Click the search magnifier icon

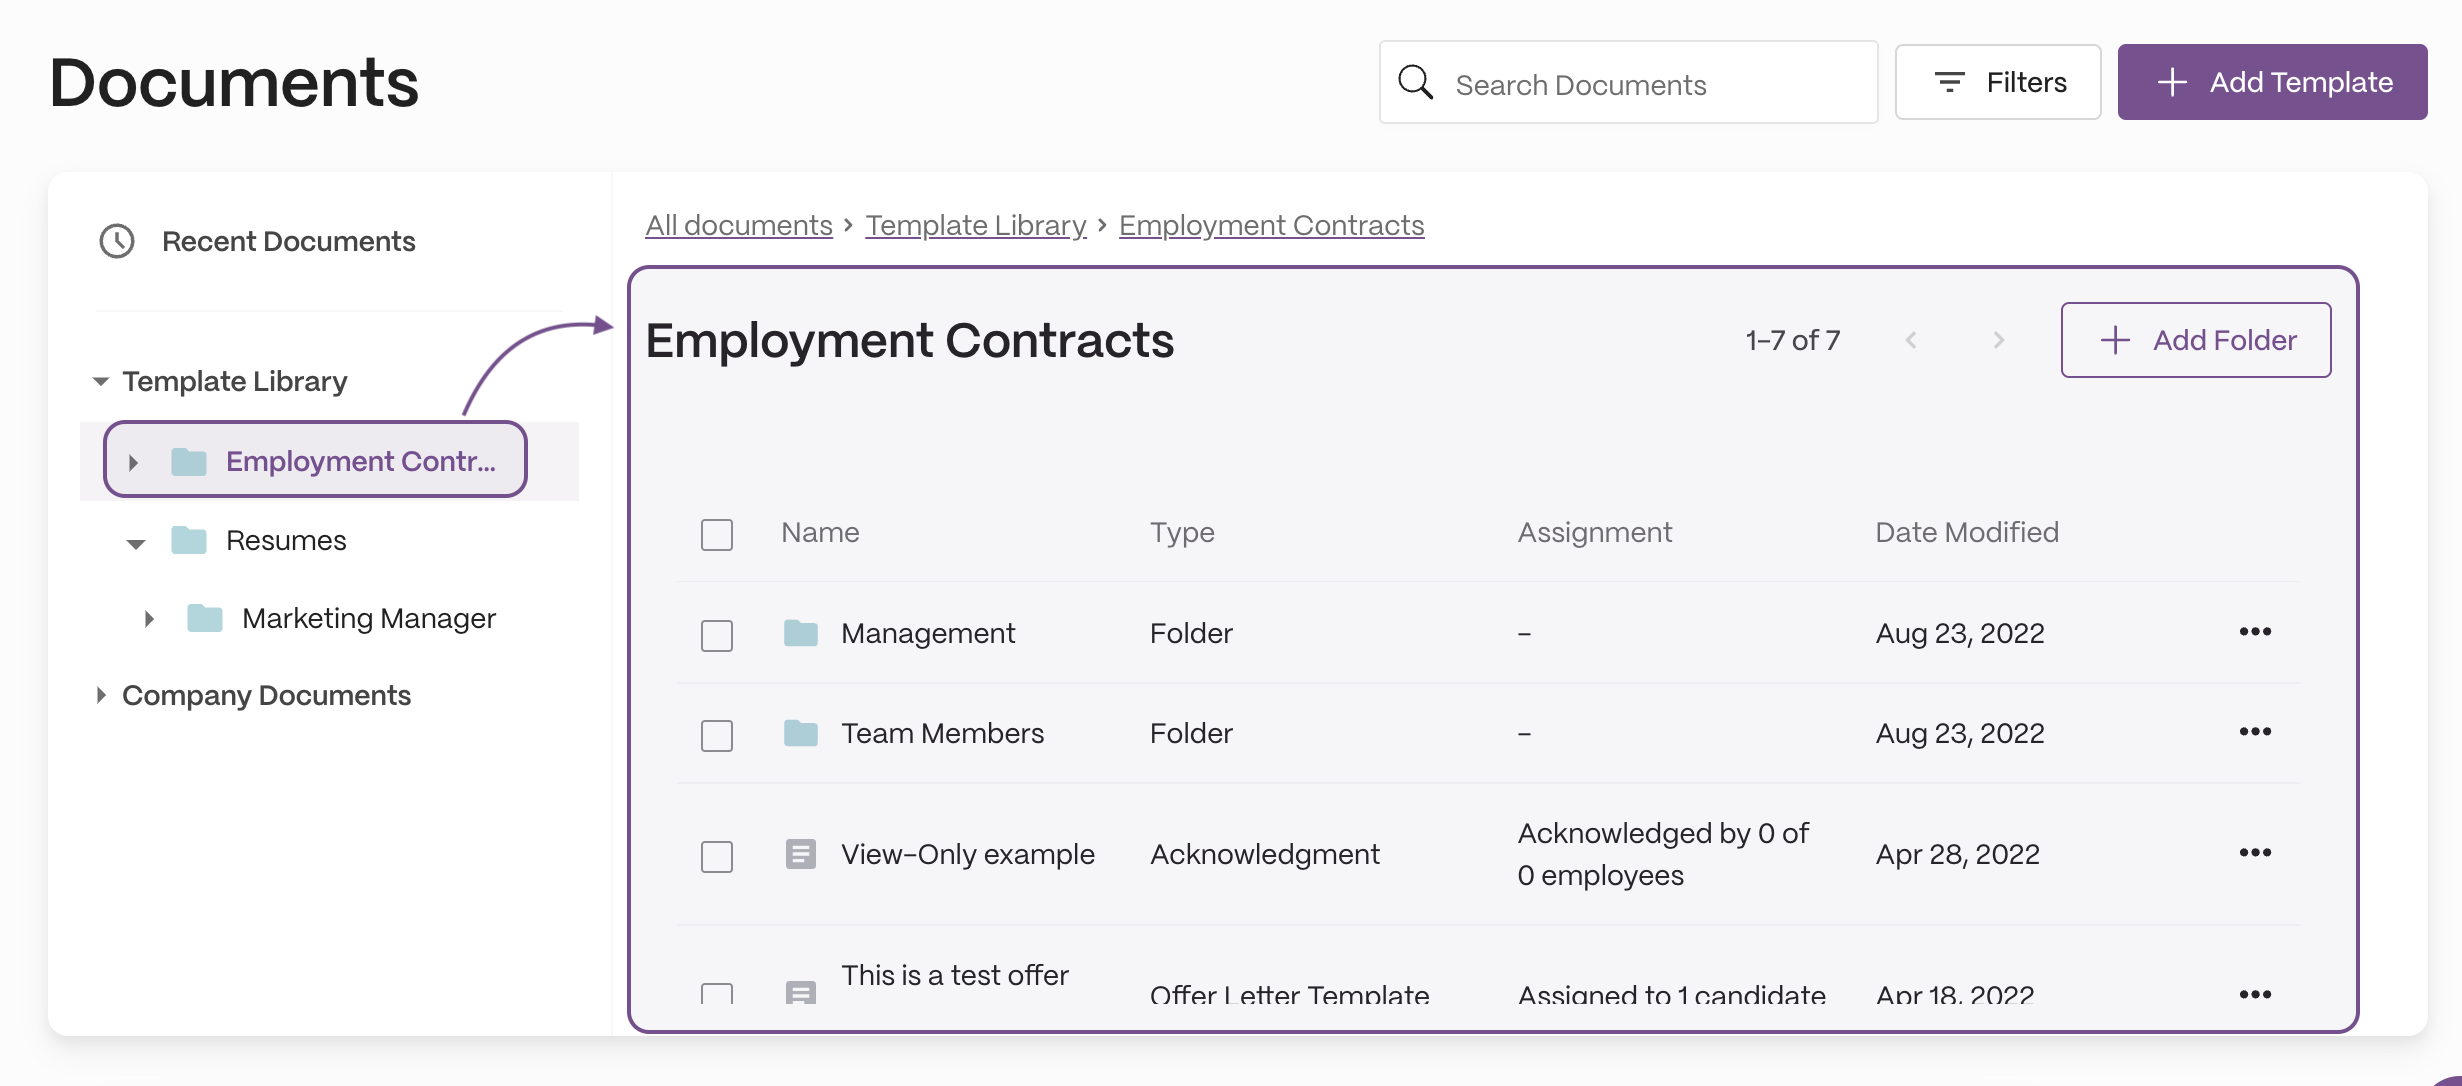(1415, 82)
